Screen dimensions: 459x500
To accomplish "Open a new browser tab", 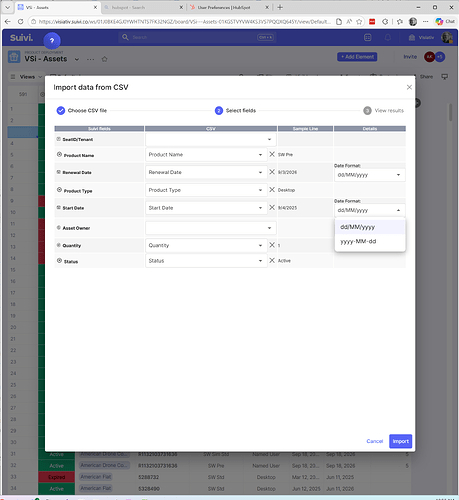I will pyautogui.click(x=280, y=7).
